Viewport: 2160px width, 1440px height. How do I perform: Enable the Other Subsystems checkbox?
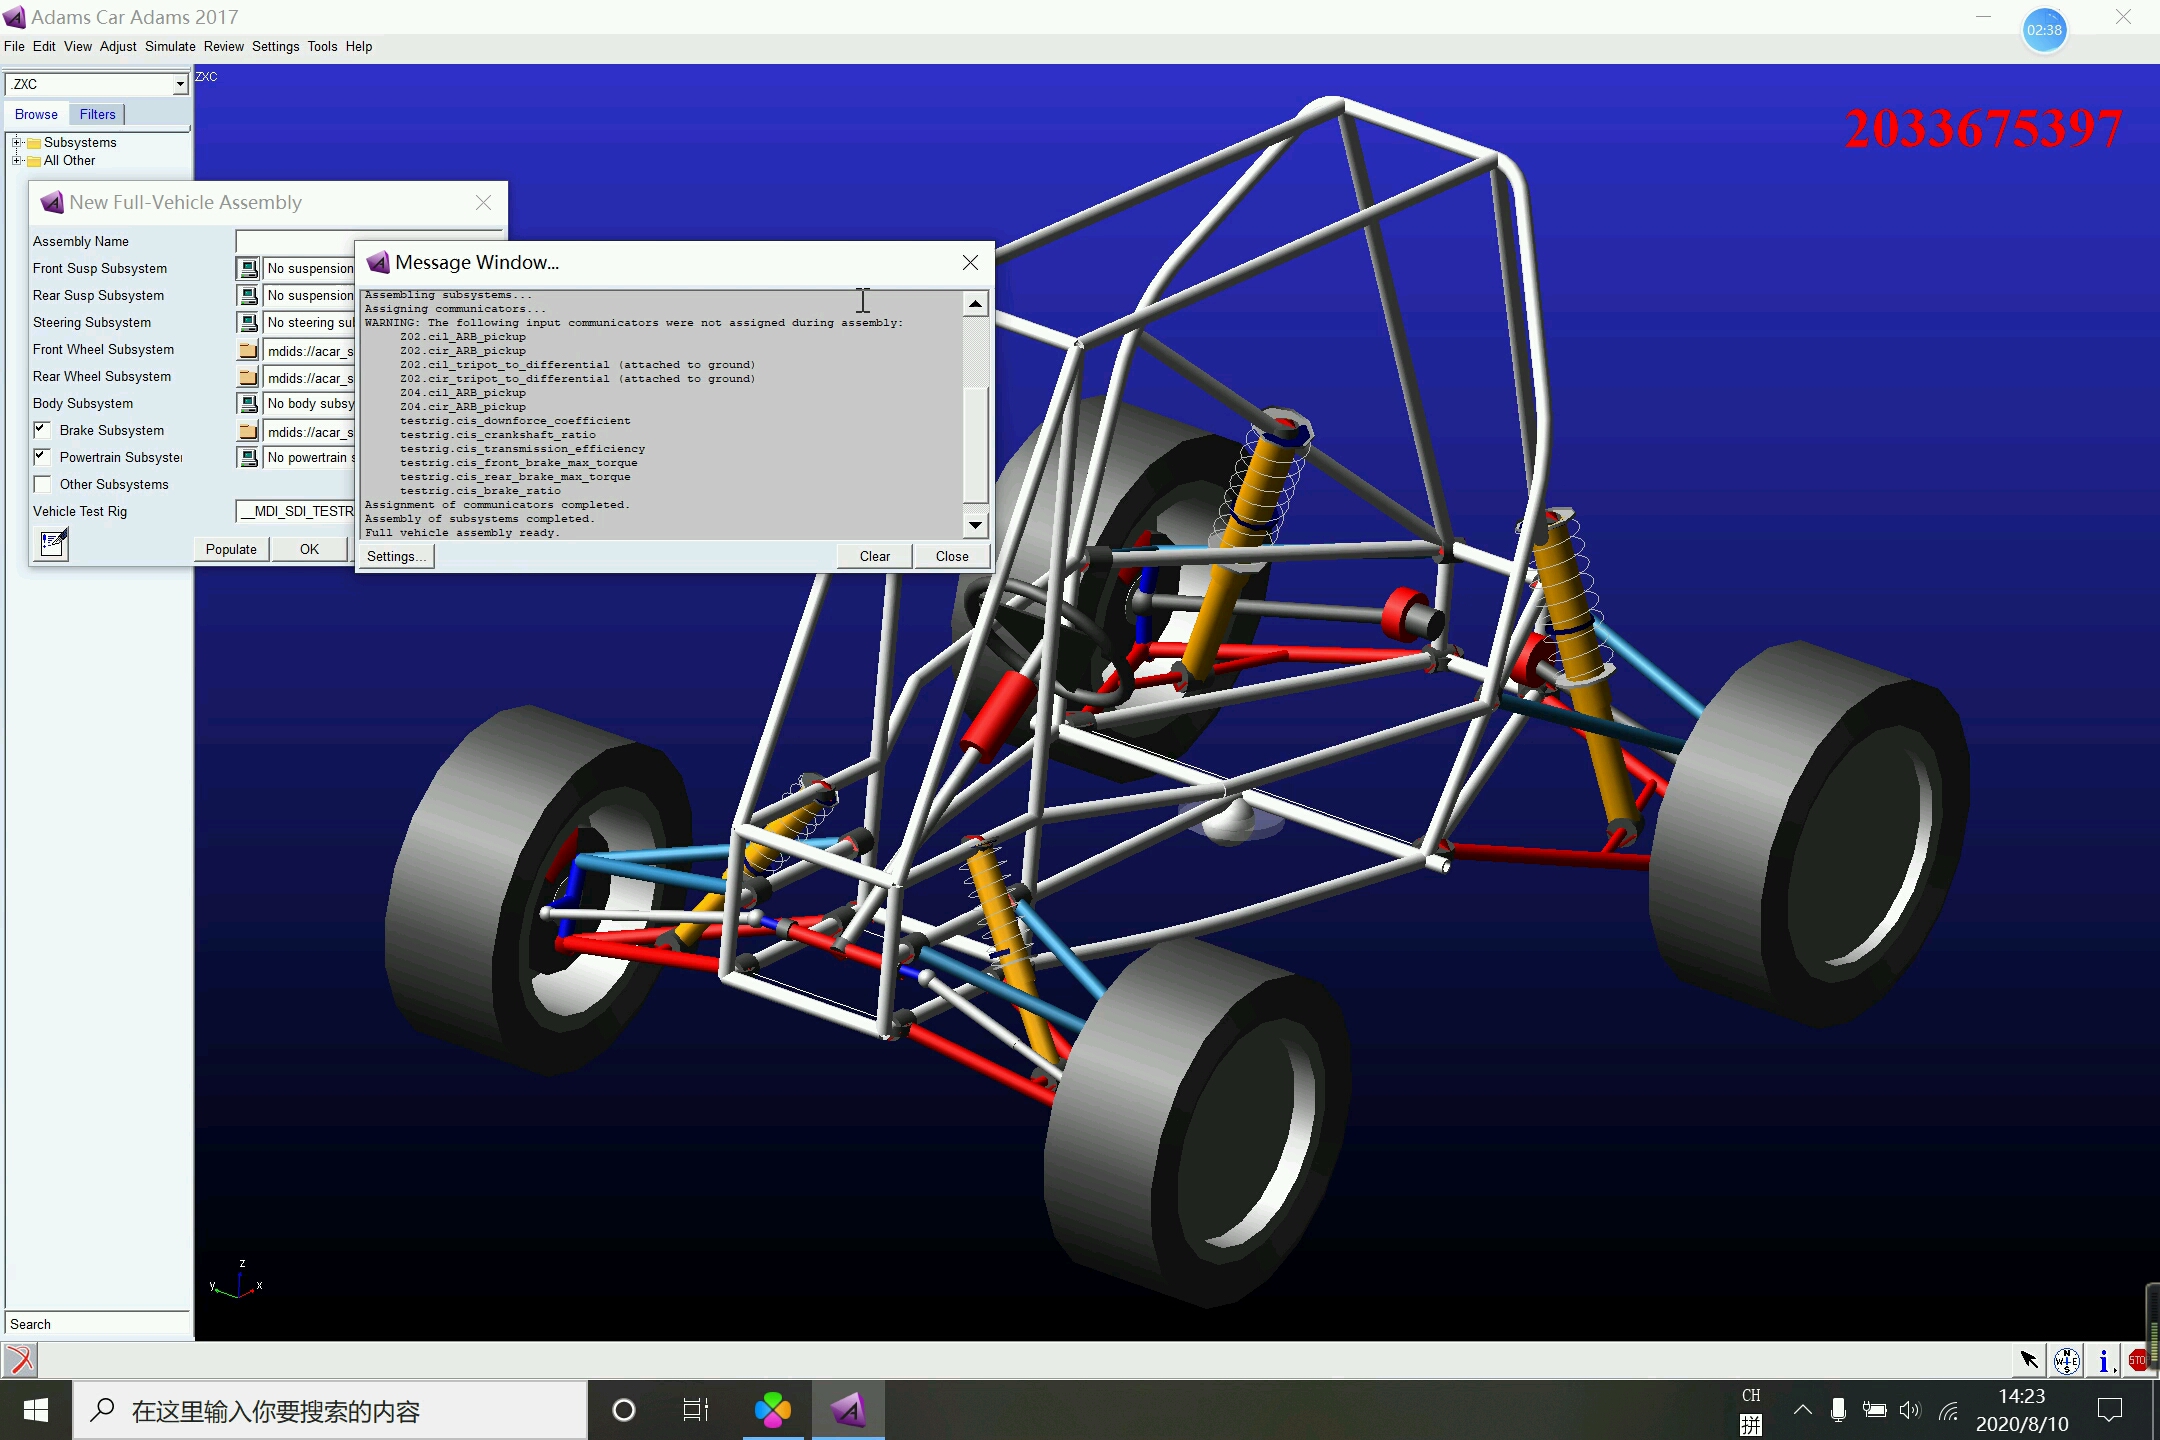point(42,484)
